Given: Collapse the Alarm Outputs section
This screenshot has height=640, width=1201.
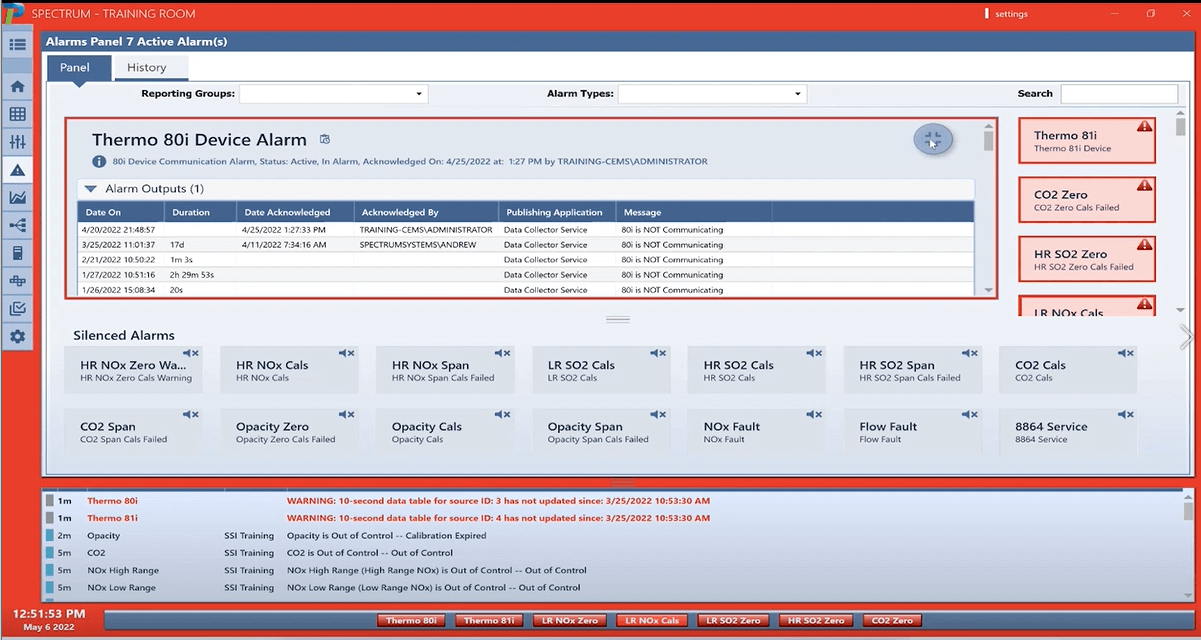Looking at the screenshot, I should pyautogui.click(x=90, y=188).
